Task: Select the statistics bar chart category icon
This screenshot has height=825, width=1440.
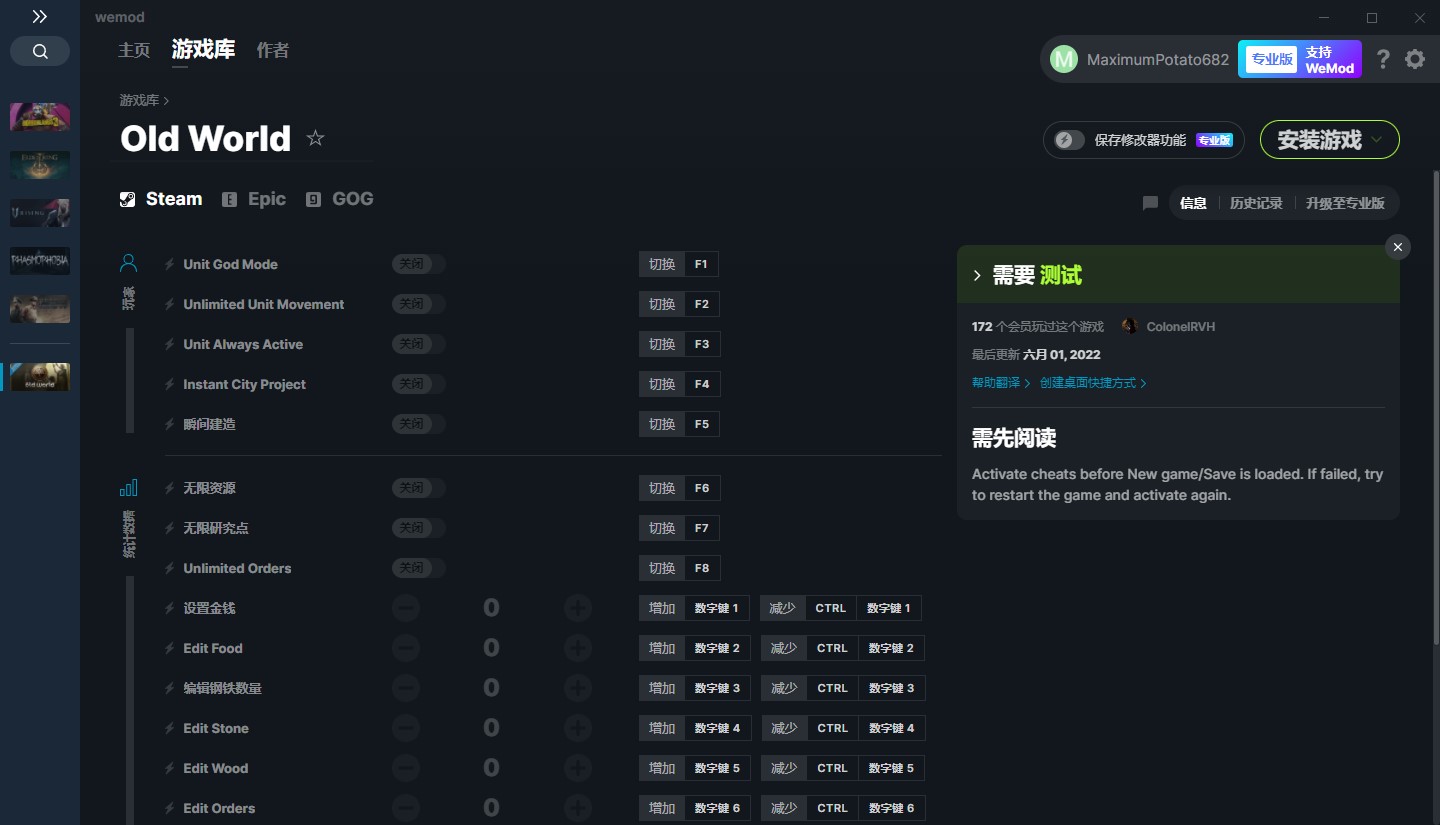Action: pyautogui.click(x=128, y=488)
